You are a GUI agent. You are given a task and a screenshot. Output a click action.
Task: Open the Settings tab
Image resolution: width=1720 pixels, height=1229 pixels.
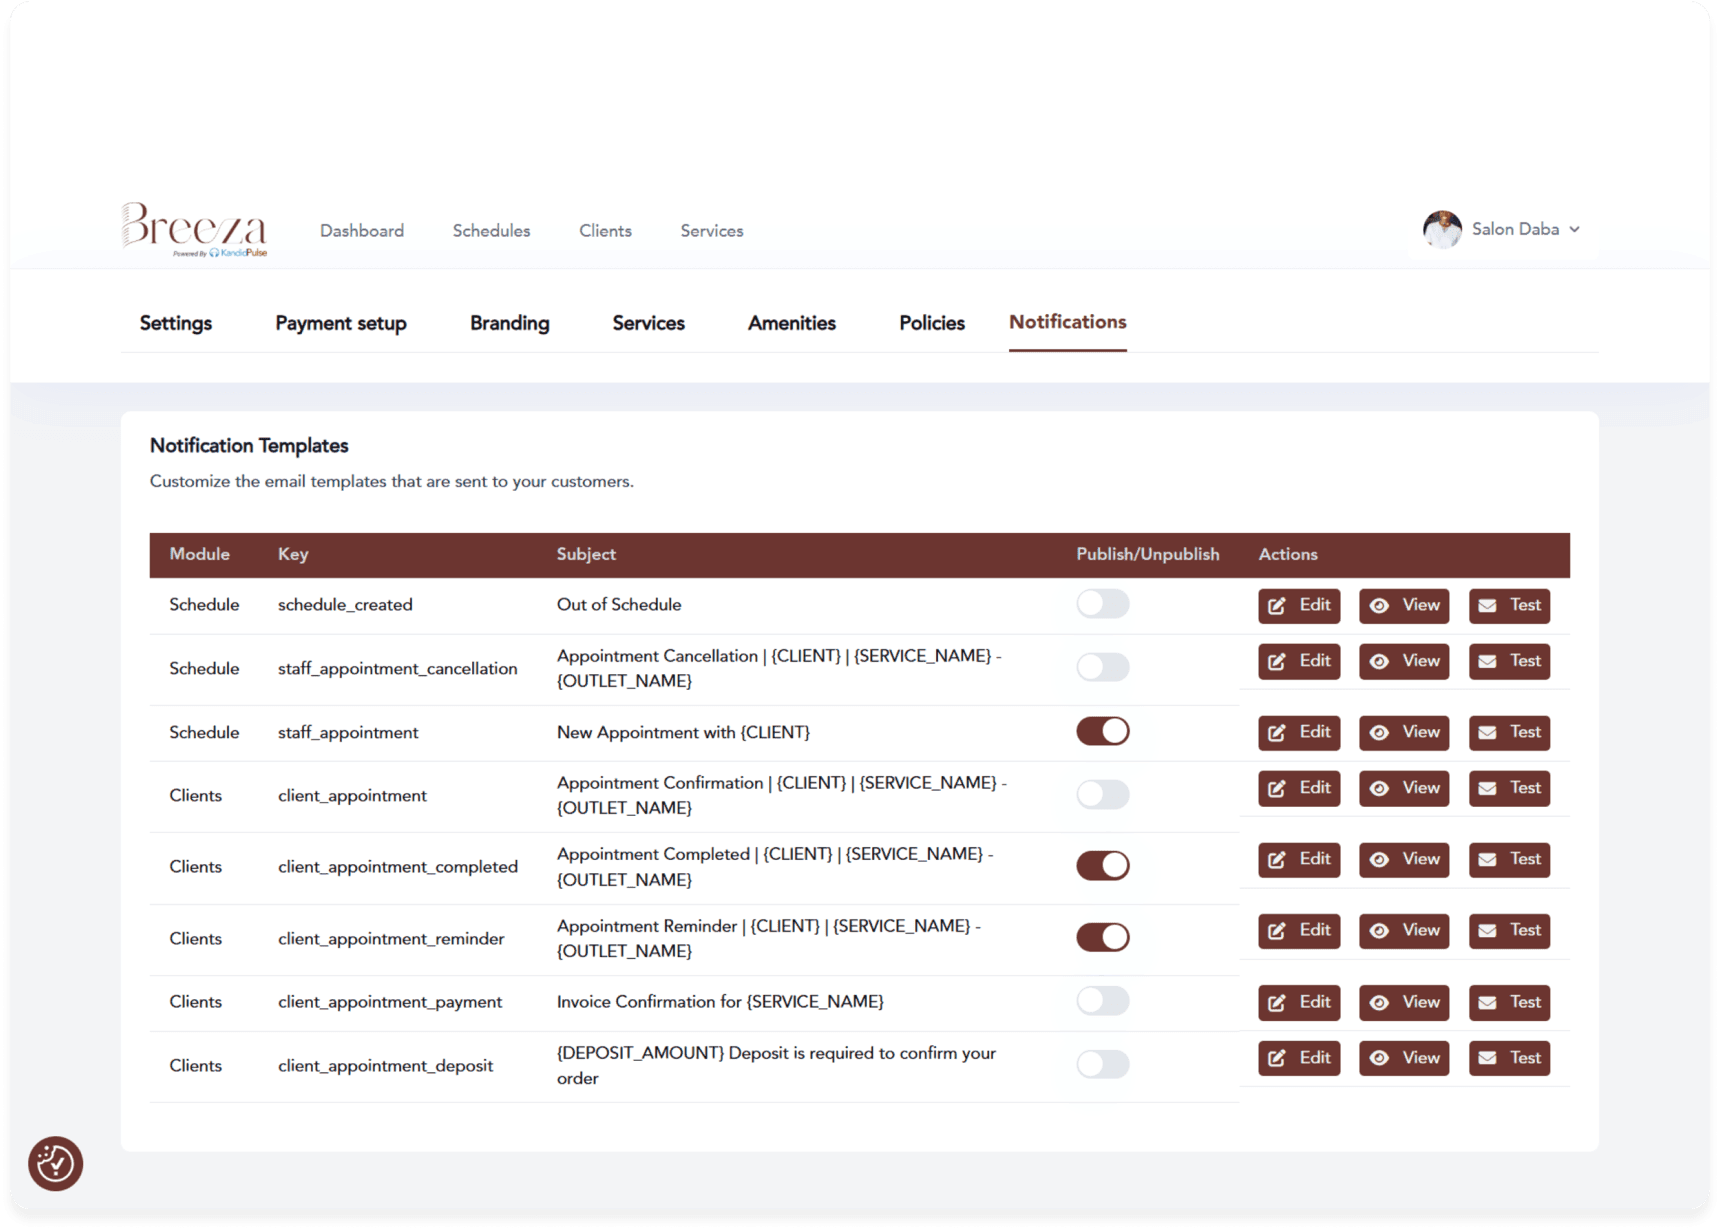[x=176, y=323]
